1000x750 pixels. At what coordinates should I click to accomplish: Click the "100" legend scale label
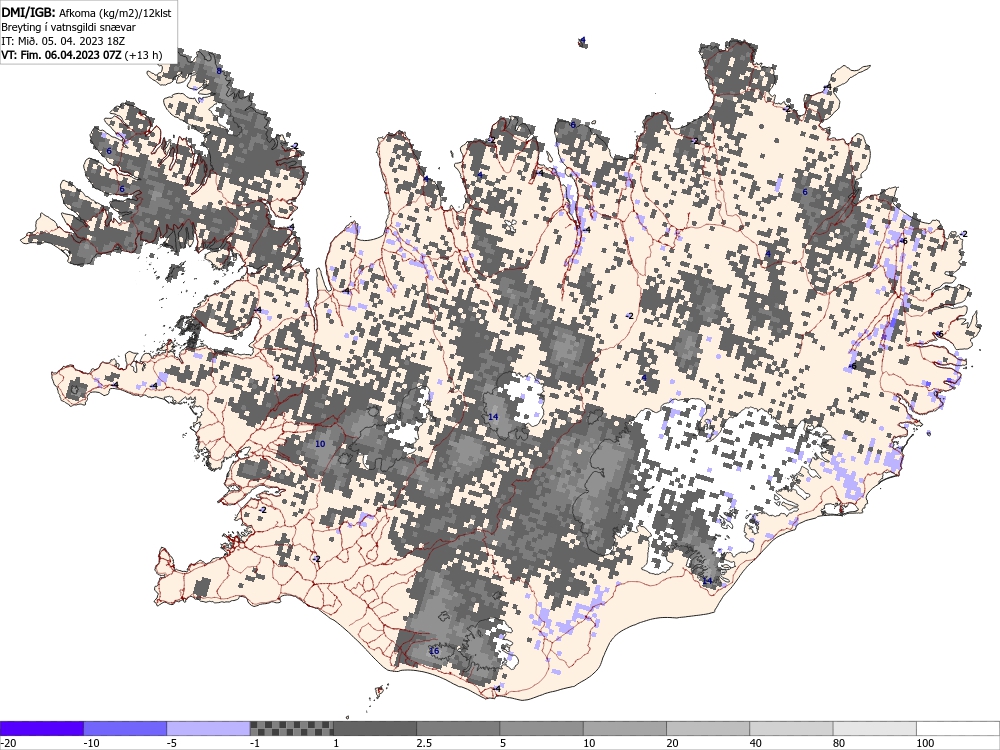[x=925, y=744]
